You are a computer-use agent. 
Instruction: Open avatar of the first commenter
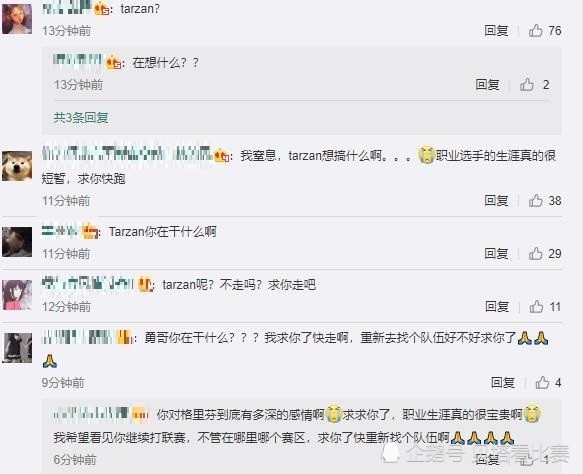click(17, 19)
